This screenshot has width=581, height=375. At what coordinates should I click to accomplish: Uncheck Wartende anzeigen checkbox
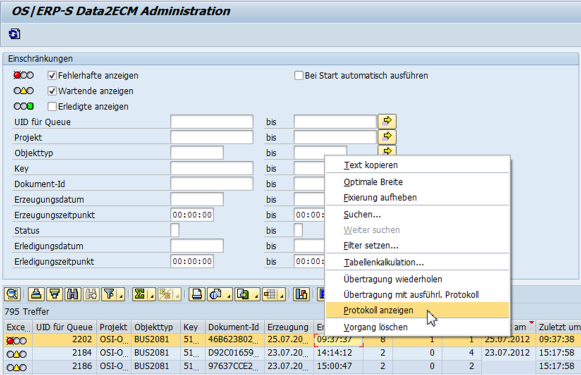(x=52, y=91)
